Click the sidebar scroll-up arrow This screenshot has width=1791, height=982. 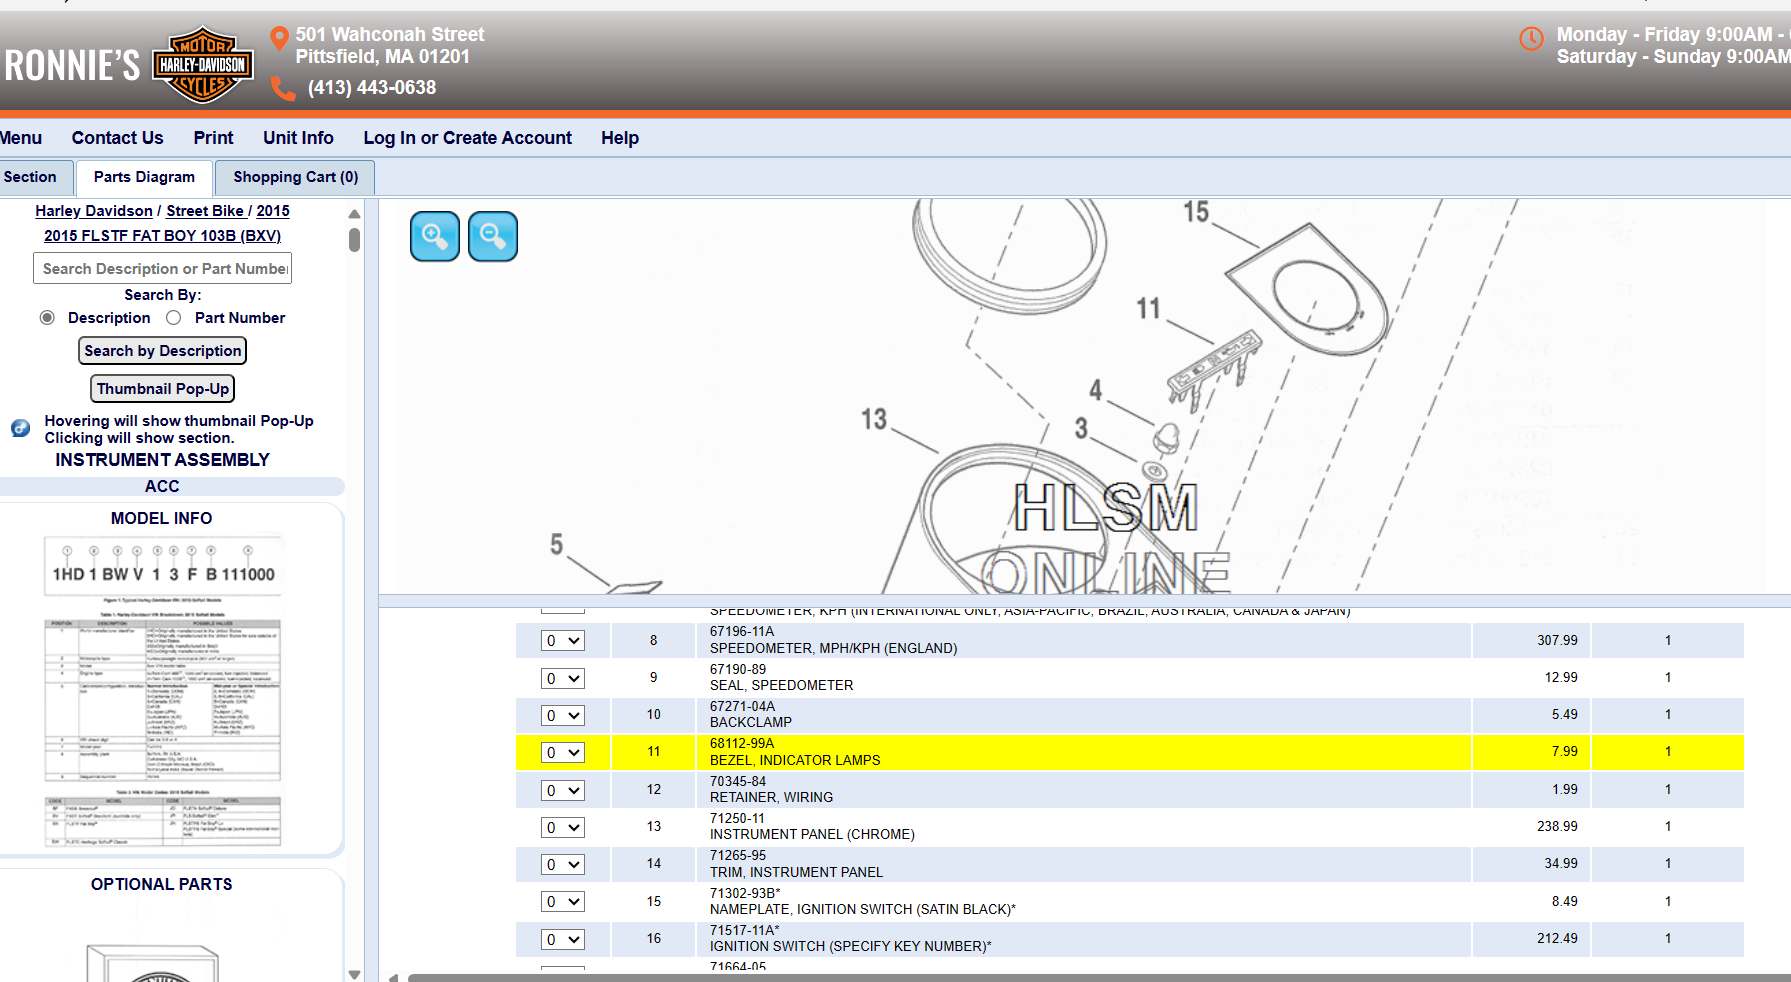(354, 214)
